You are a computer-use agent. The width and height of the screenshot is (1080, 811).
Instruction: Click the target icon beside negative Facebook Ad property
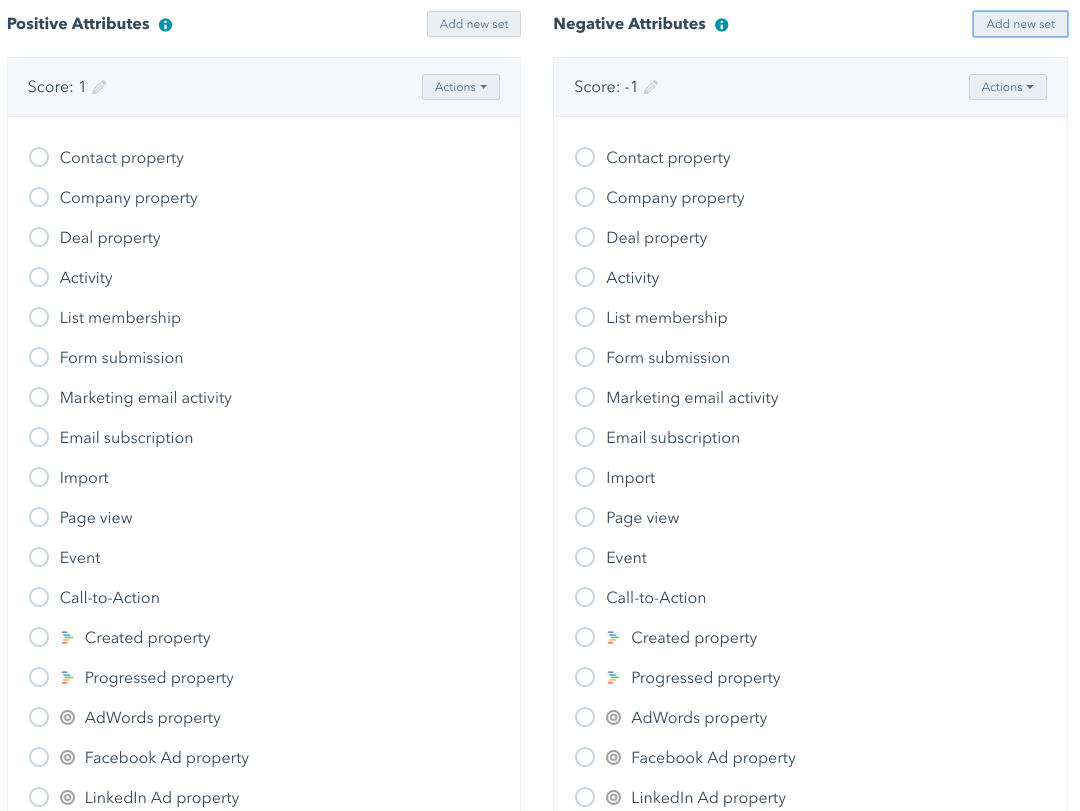[x=614, y=758]
